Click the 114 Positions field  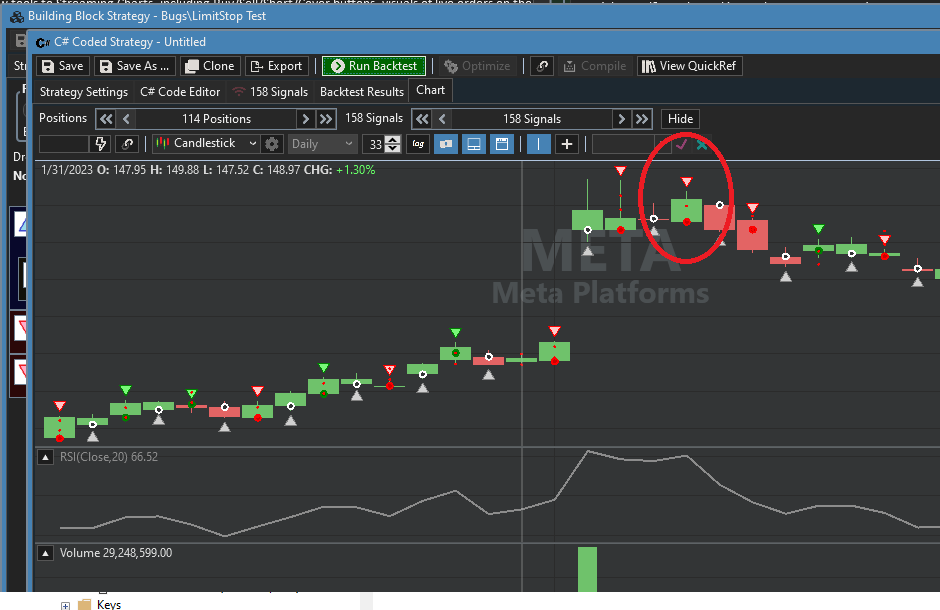pos(216,119)
